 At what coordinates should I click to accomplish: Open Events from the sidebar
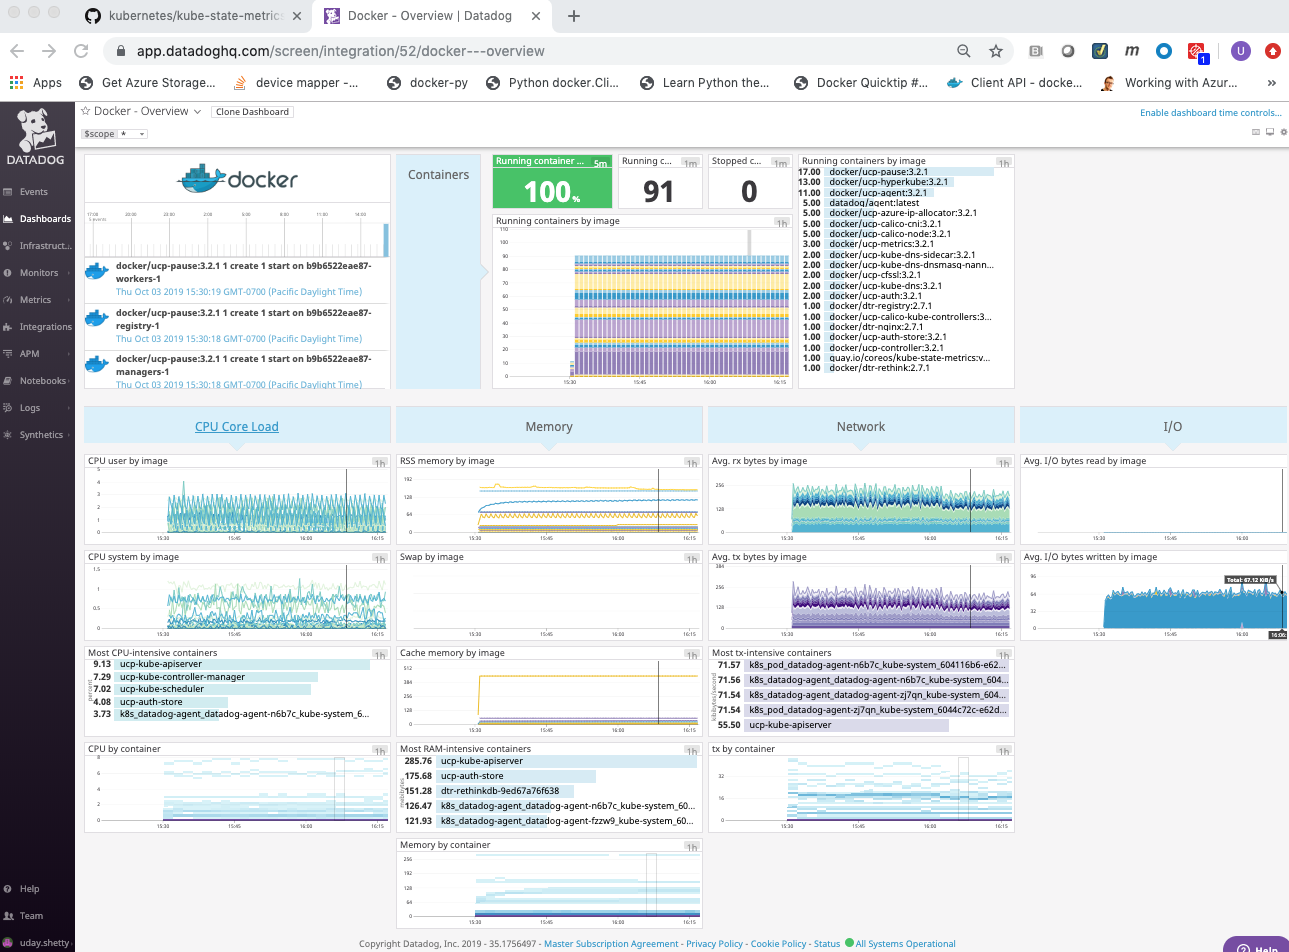[33, 192]
